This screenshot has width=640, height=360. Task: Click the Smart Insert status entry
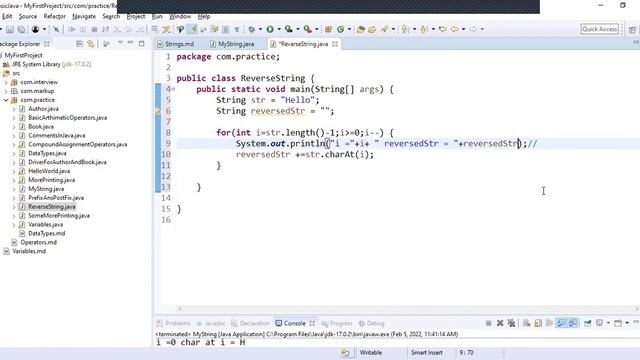427,353
